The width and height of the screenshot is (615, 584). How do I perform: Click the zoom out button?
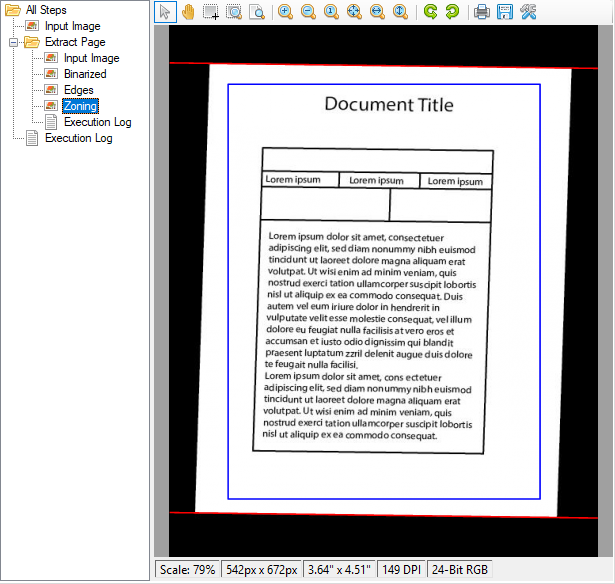(x=308, y=12)
